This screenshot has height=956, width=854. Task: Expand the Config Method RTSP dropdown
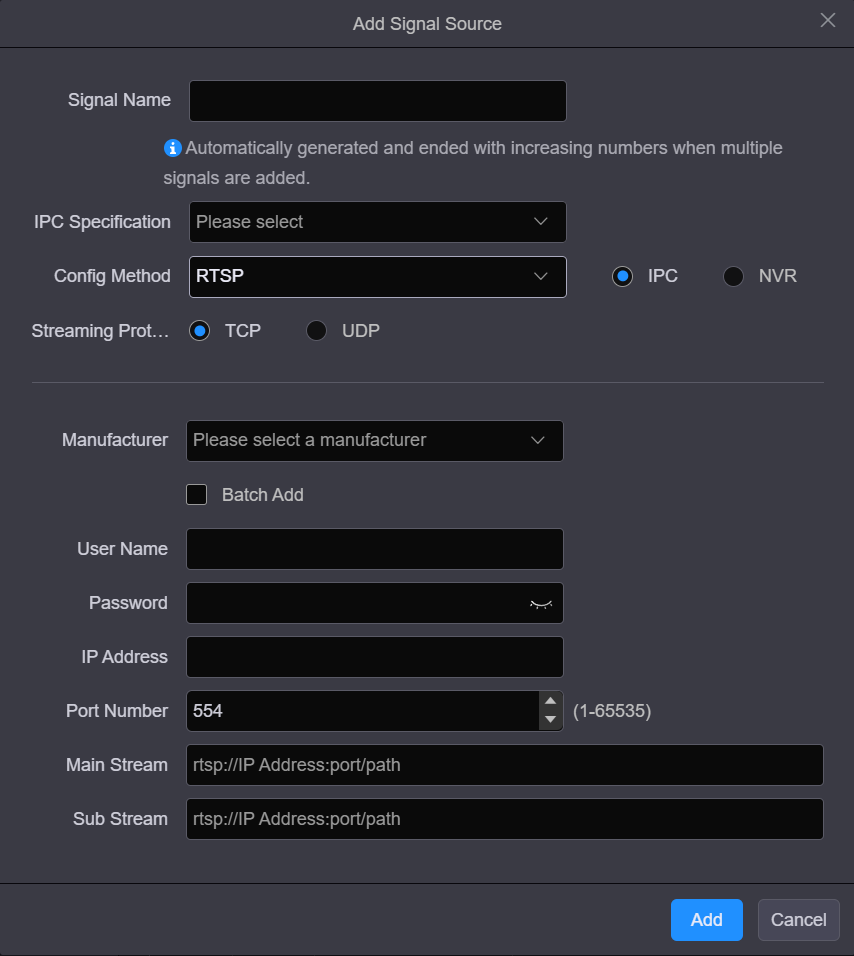point(377,276)
